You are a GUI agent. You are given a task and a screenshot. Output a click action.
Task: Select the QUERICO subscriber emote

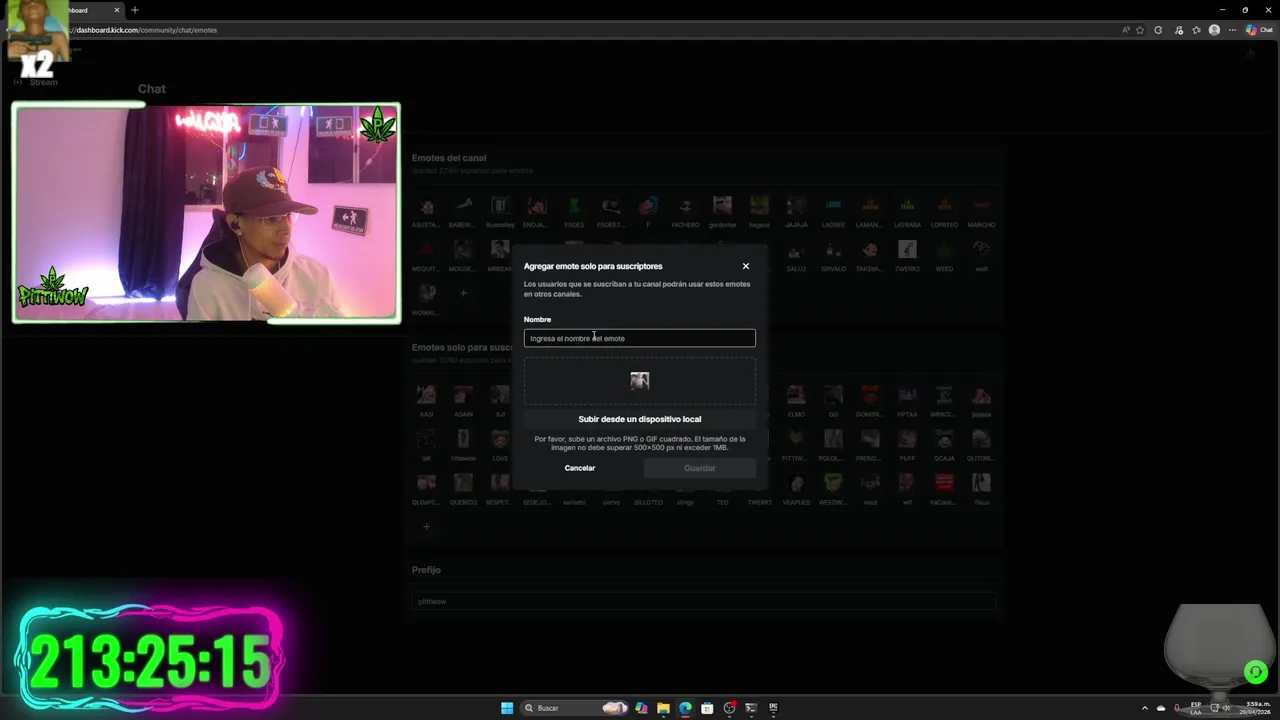coord(463,489)
